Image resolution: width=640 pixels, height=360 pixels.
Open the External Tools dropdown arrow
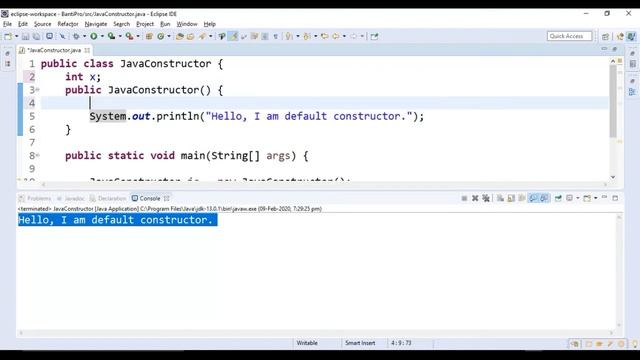[138, 36]
